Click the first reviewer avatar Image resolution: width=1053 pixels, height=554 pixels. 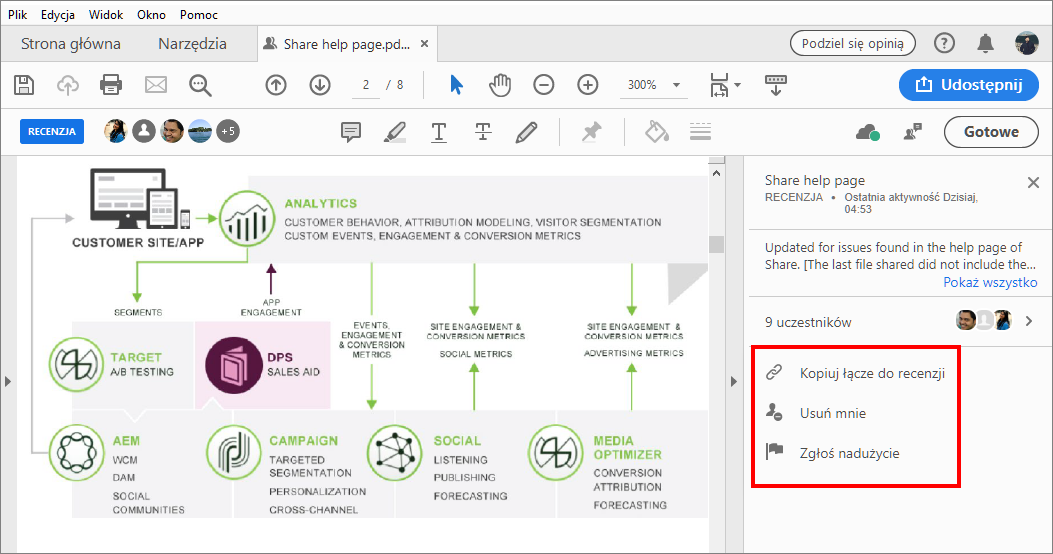coord(116,132)
